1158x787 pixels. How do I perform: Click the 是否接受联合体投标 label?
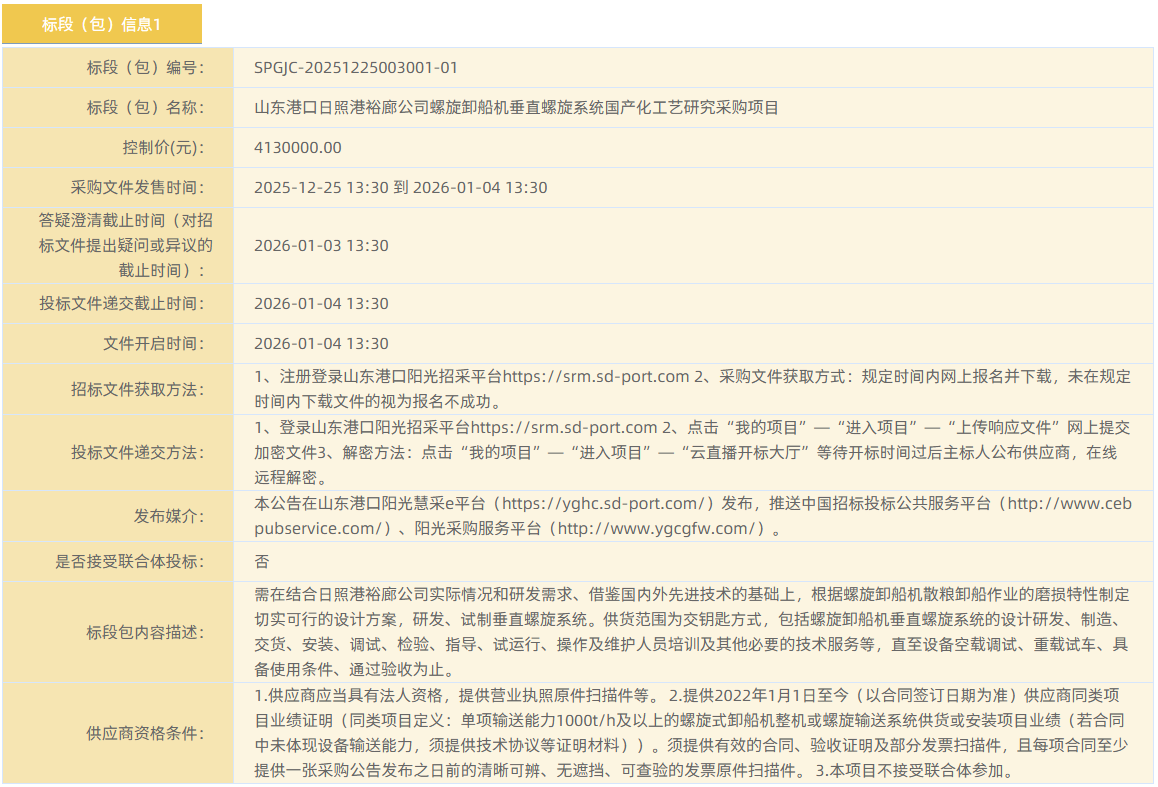(129, 562)
